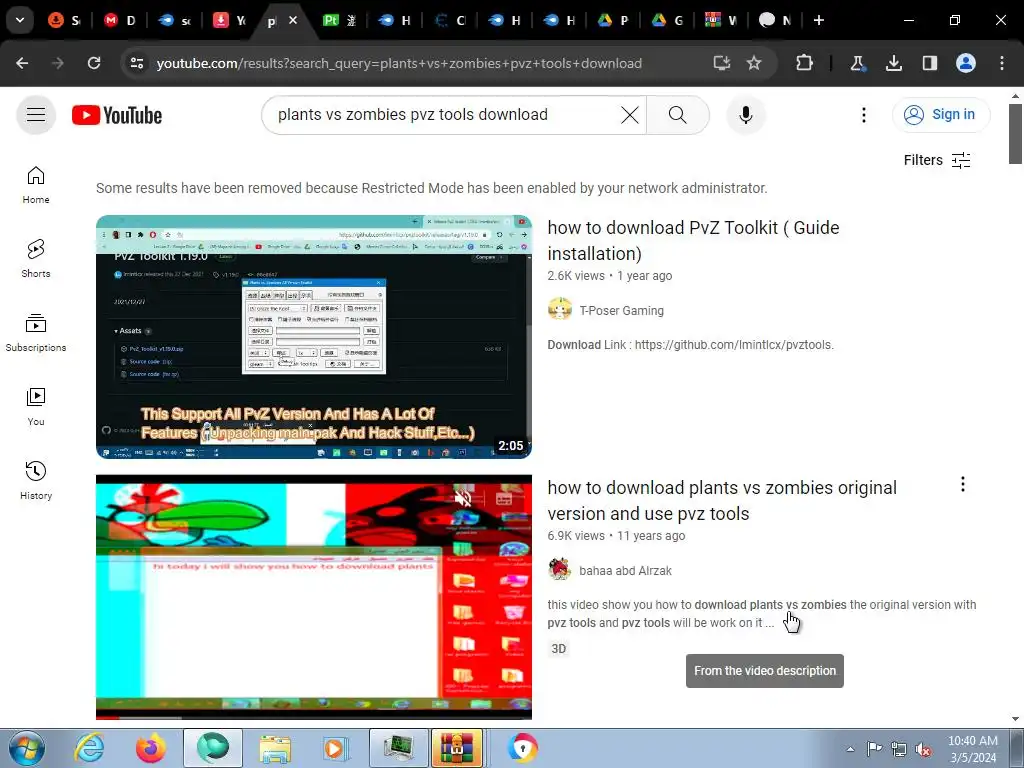
Task: Open the T-Poser Gaming channel name
Action: [x=622, y=311]
